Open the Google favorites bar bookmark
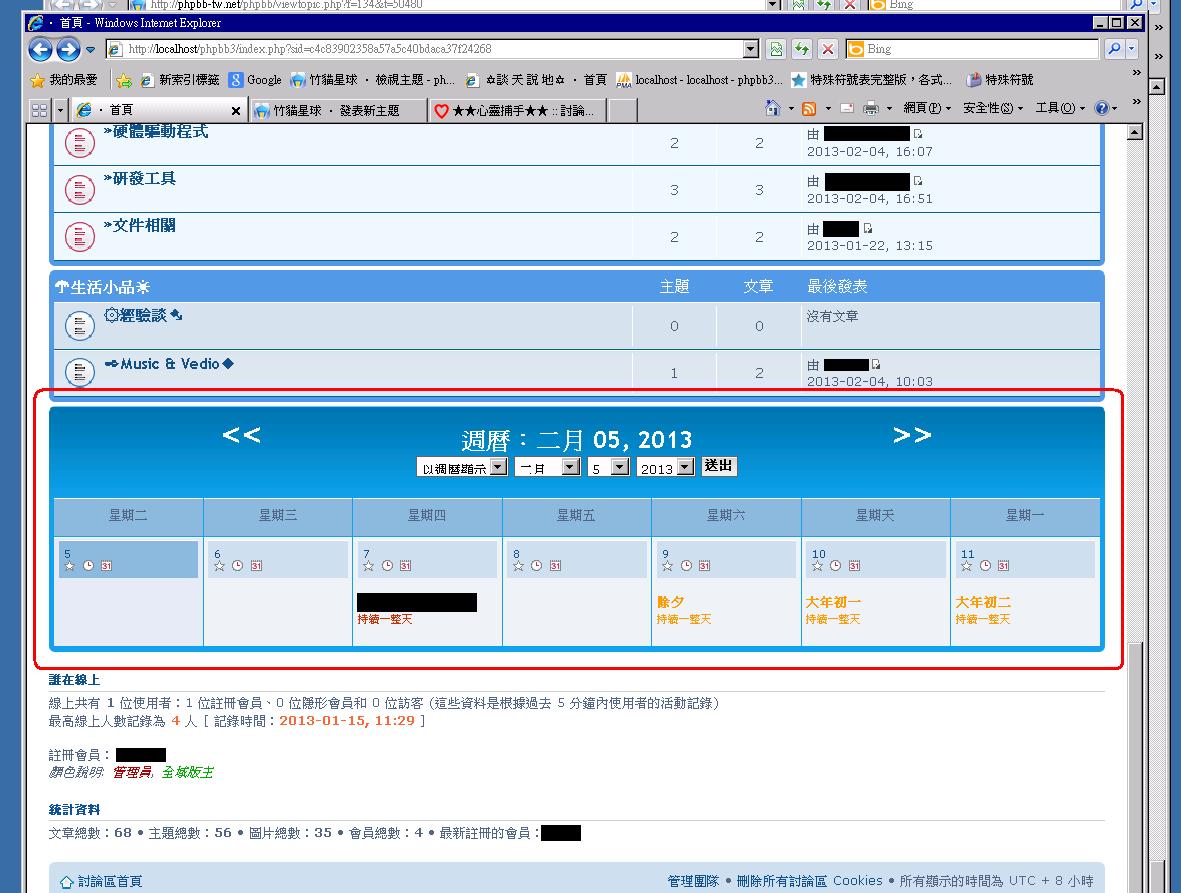Screen dimensions: 1181x893 255,80
